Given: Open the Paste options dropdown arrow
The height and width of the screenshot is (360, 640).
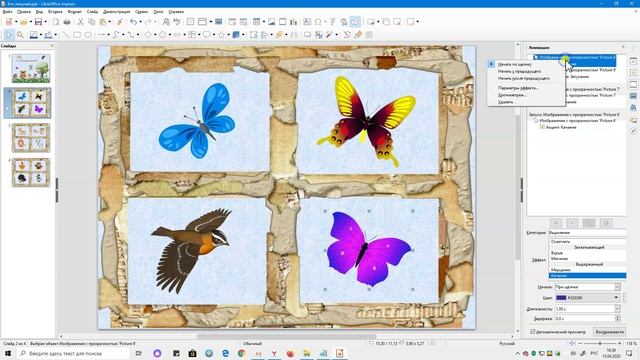Looking at the screenshot, I should (x=109, y=22).
